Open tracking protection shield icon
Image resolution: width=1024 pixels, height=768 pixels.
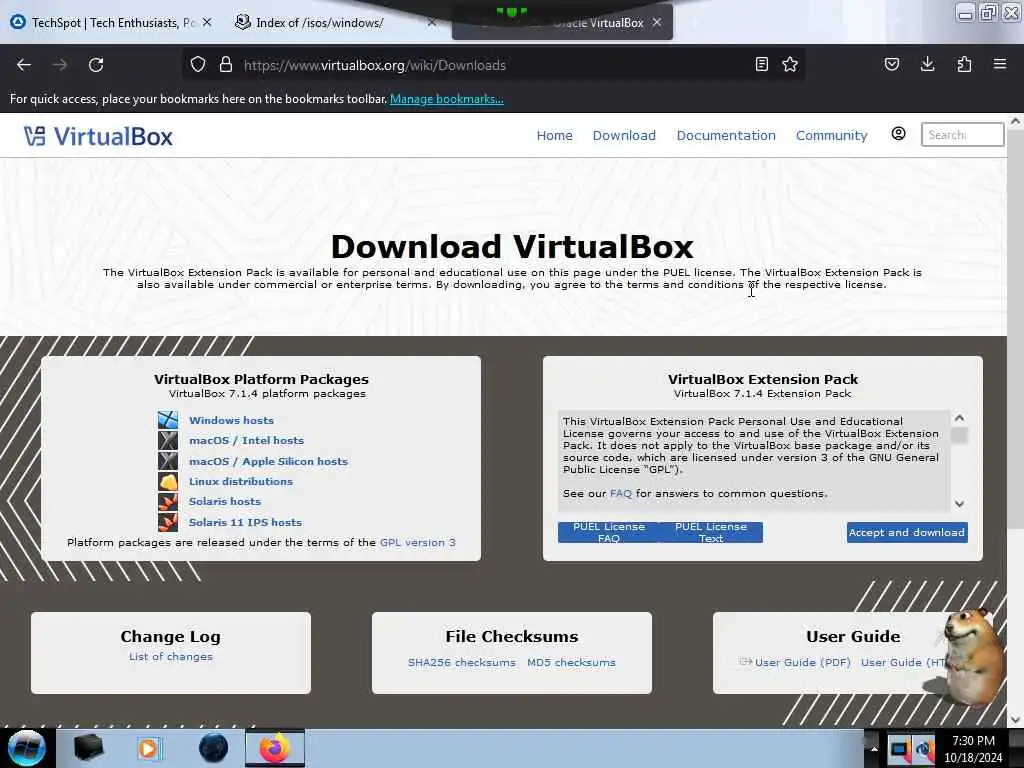pos(198,65)
